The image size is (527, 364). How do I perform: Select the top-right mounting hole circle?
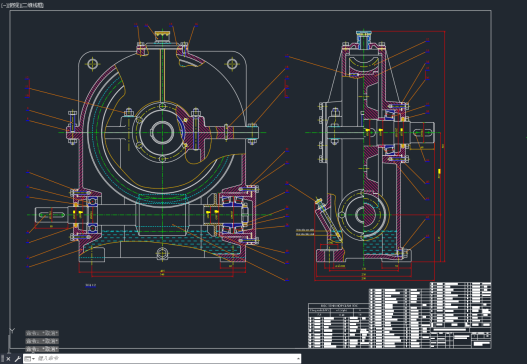coord(232,64)
